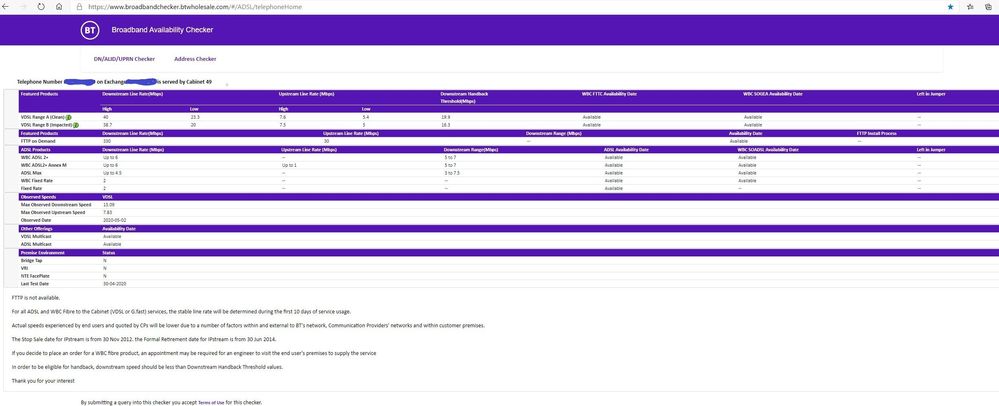
Task: Click the Bridge Tap row label
Action: click(31, 260)
